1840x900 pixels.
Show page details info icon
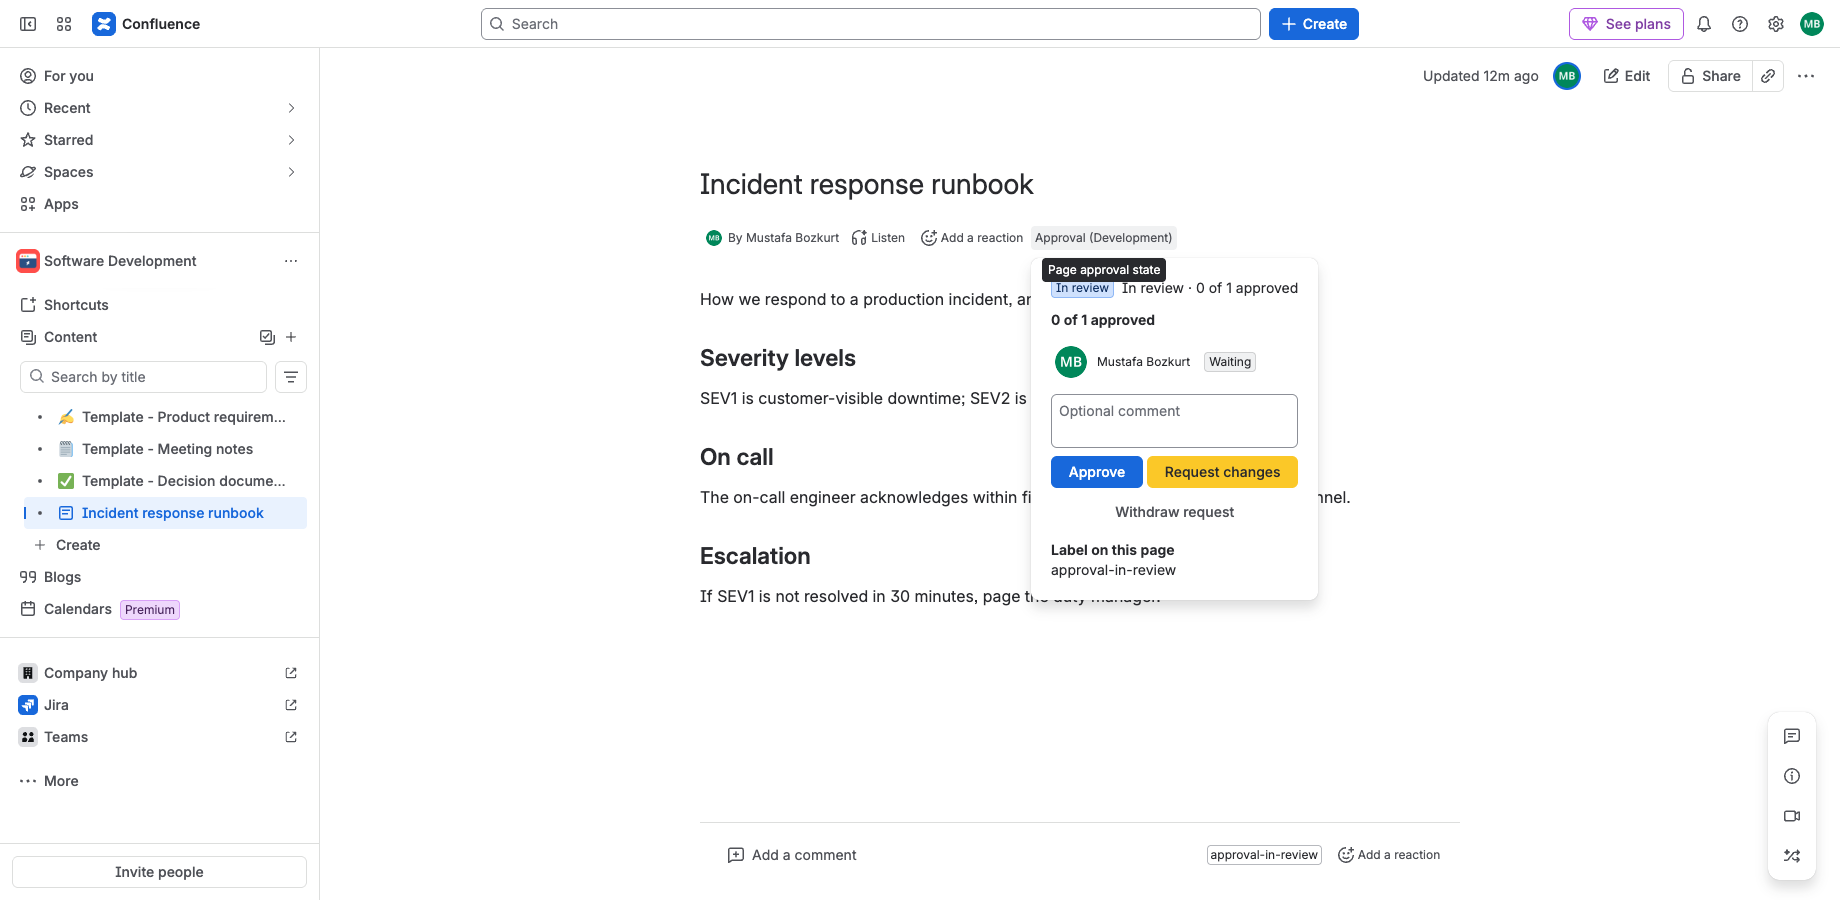pos(1792,776)
